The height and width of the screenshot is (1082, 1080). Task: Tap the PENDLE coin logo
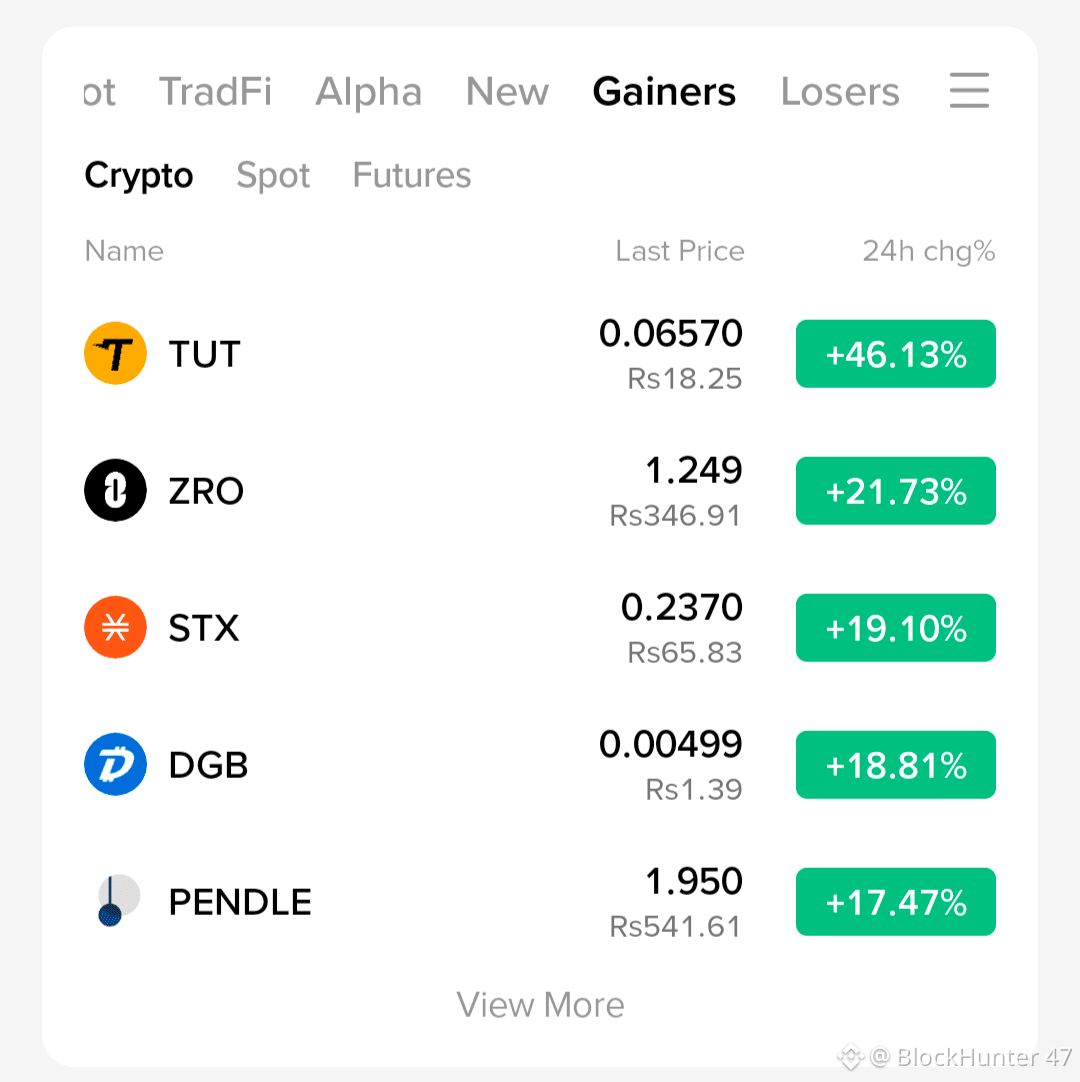pos(117,901)
